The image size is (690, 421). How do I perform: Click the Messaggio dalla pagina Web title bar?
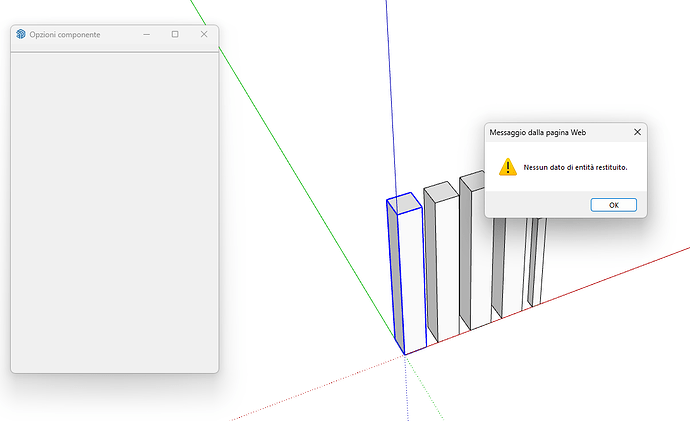(550, 131)
